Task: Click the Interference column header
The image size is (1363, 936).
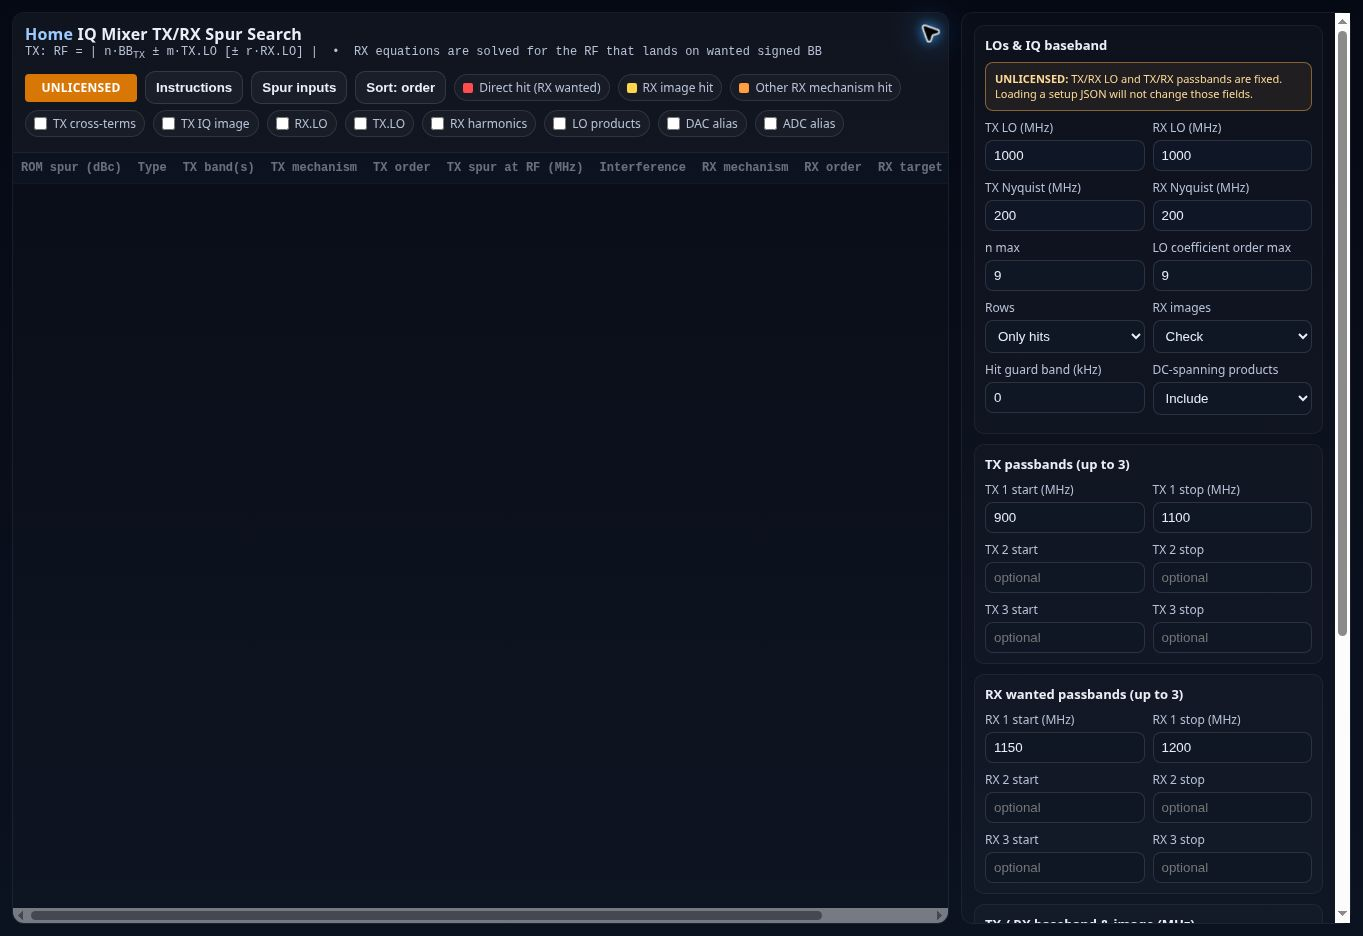Action: [643, 167]
